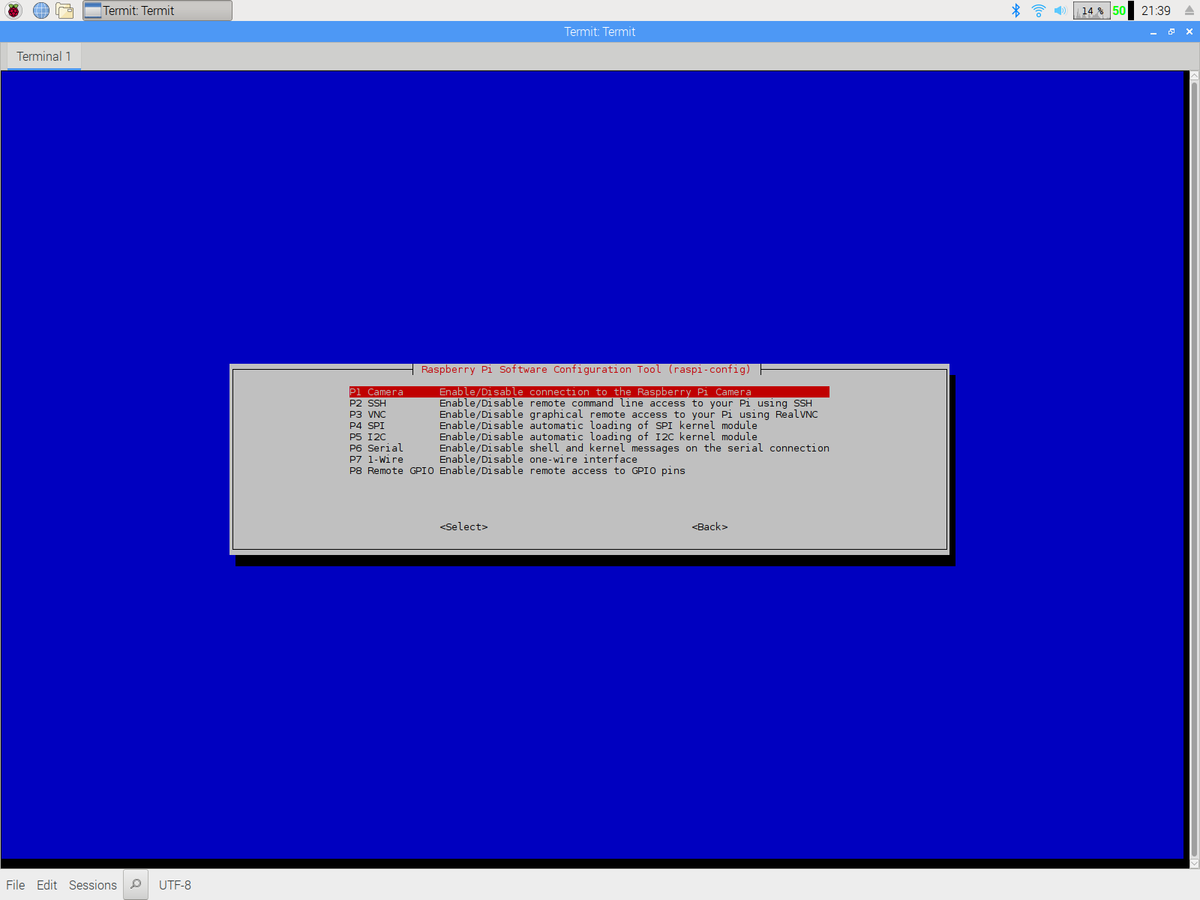Select the P2 SSH option
Viewport: 1200px width, 900px height.
[589, 403]
